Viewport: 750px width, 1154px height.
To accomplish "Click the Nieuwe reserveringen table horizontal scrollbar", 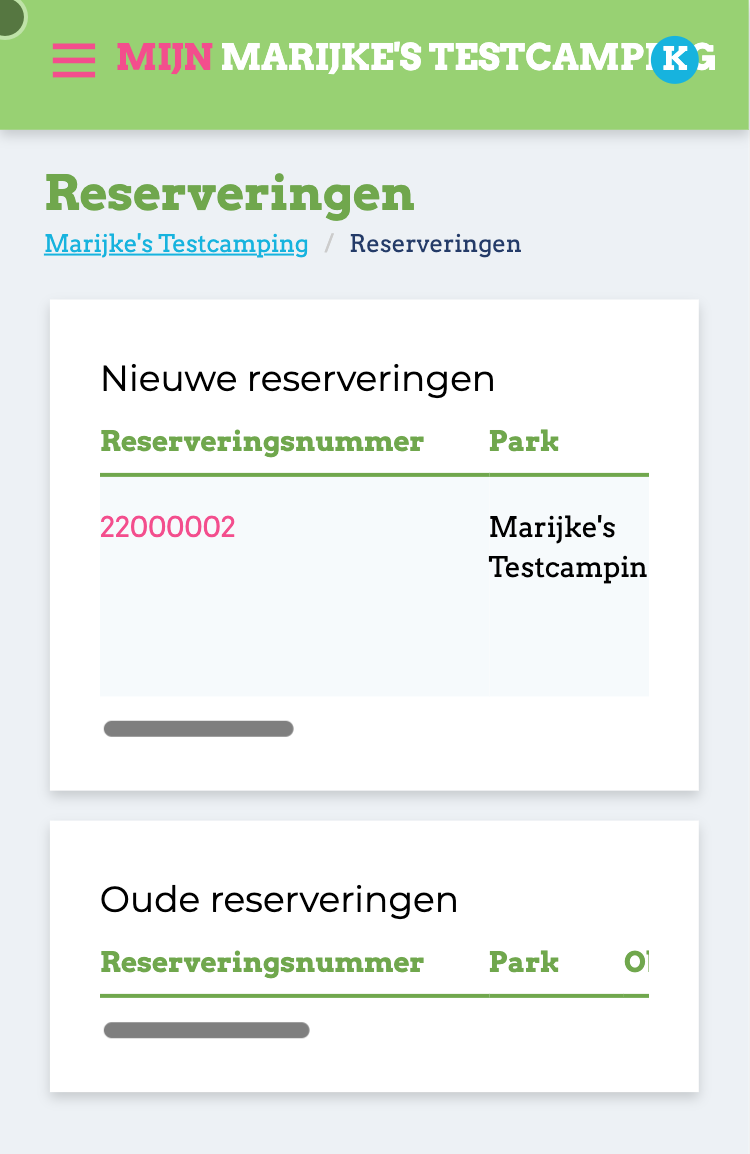I will pyautogui.click(x=199, y=729).
